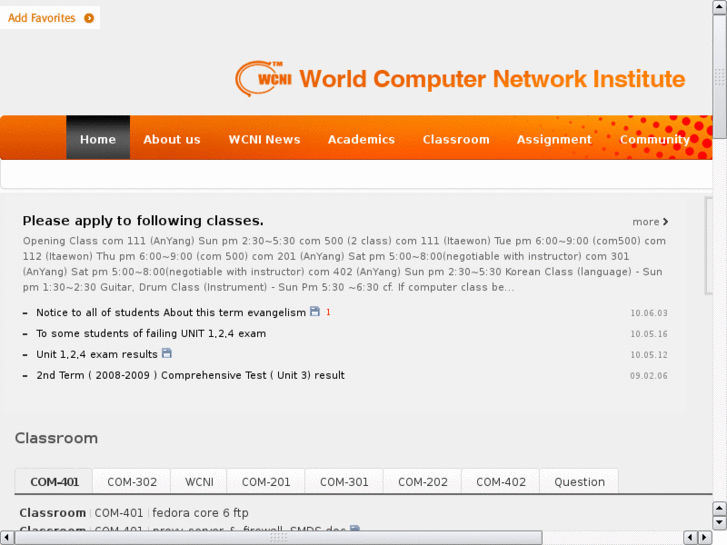The width and height of the screenshot is (727, 545).
Task: Open the Academics menu
Action: [x=361, y=140]
